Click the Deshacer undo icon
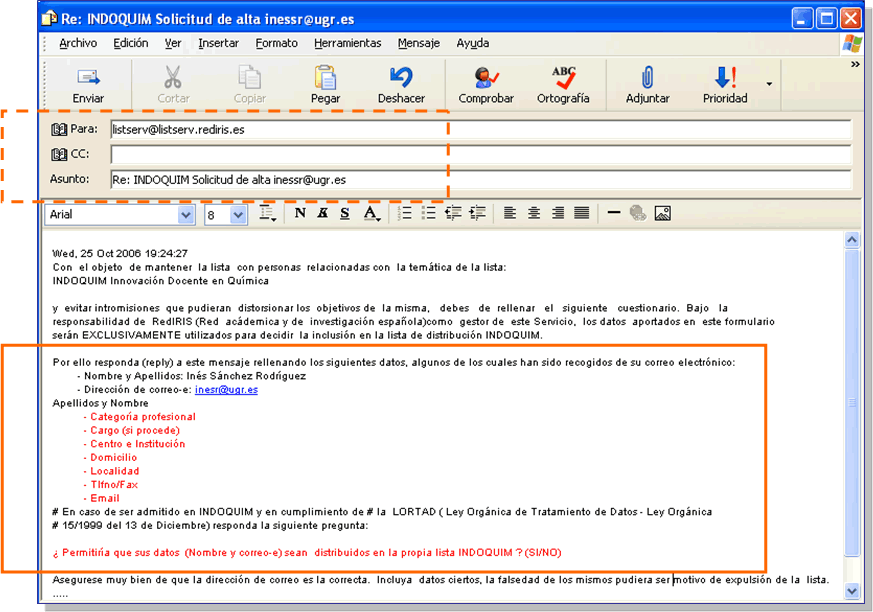Image resolution: width=873 pixels, height=612 pixels. 401,84
